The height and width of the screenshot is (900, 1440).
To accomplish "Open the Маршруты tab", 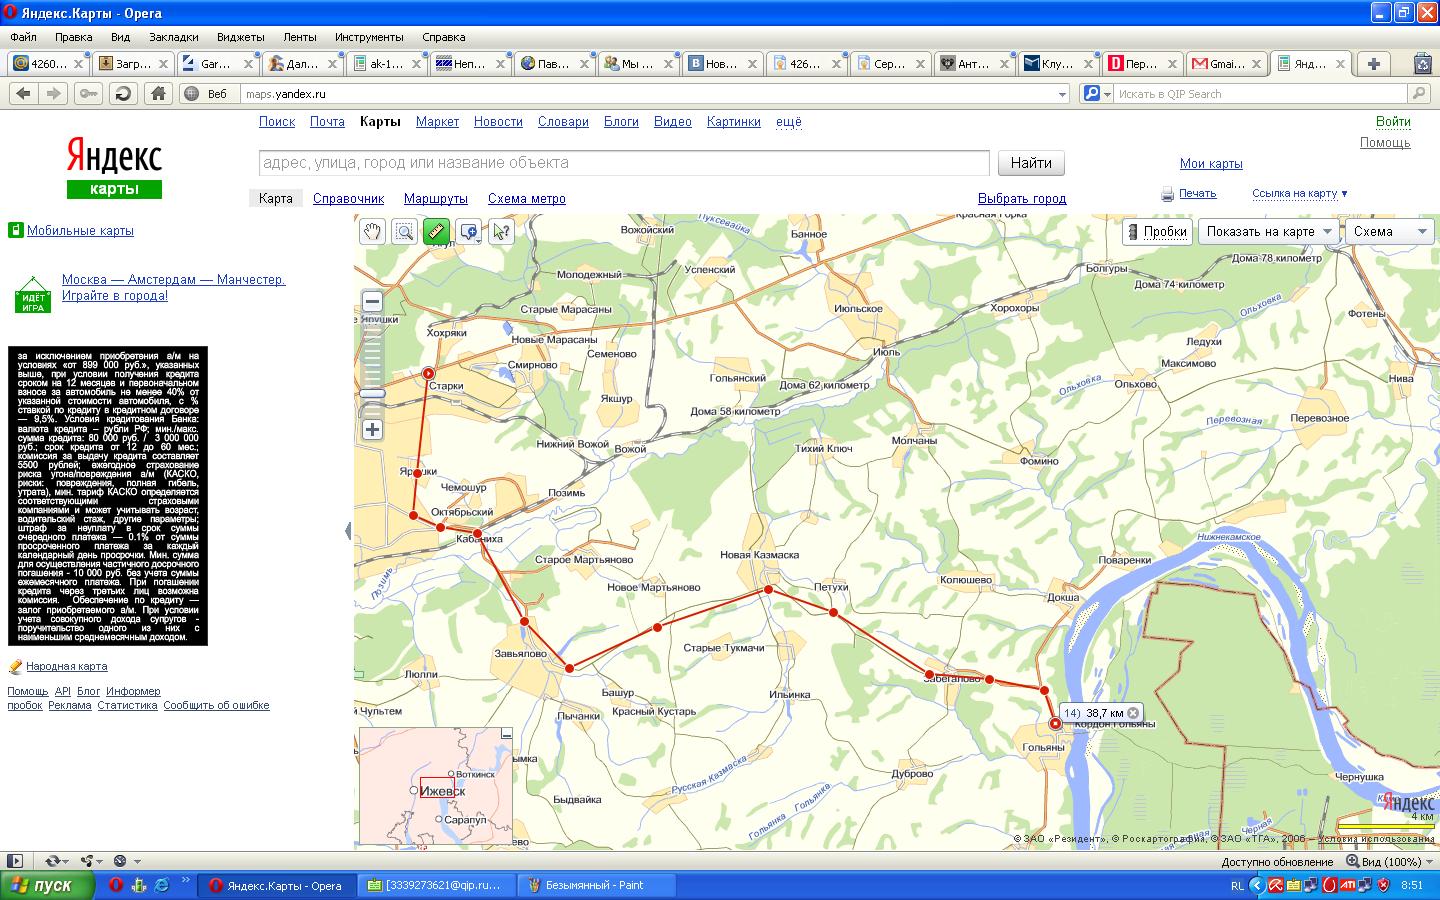I will (x=436, y=198).
